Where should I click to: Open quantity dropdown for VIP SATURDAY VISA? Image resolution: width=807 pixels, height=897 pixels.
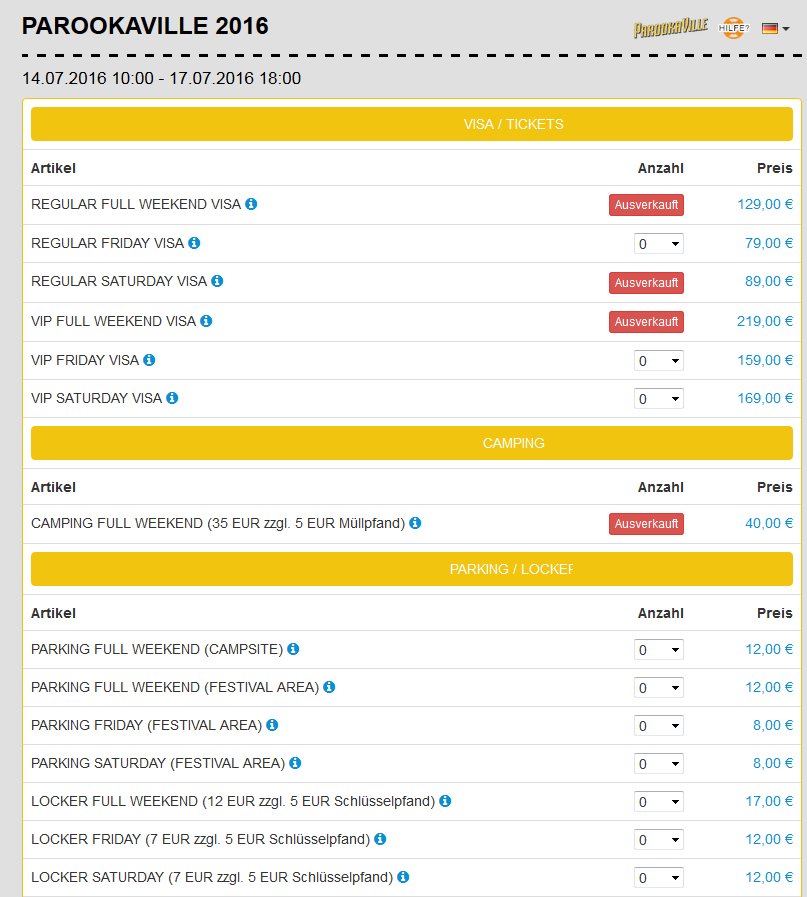[659, 399]
